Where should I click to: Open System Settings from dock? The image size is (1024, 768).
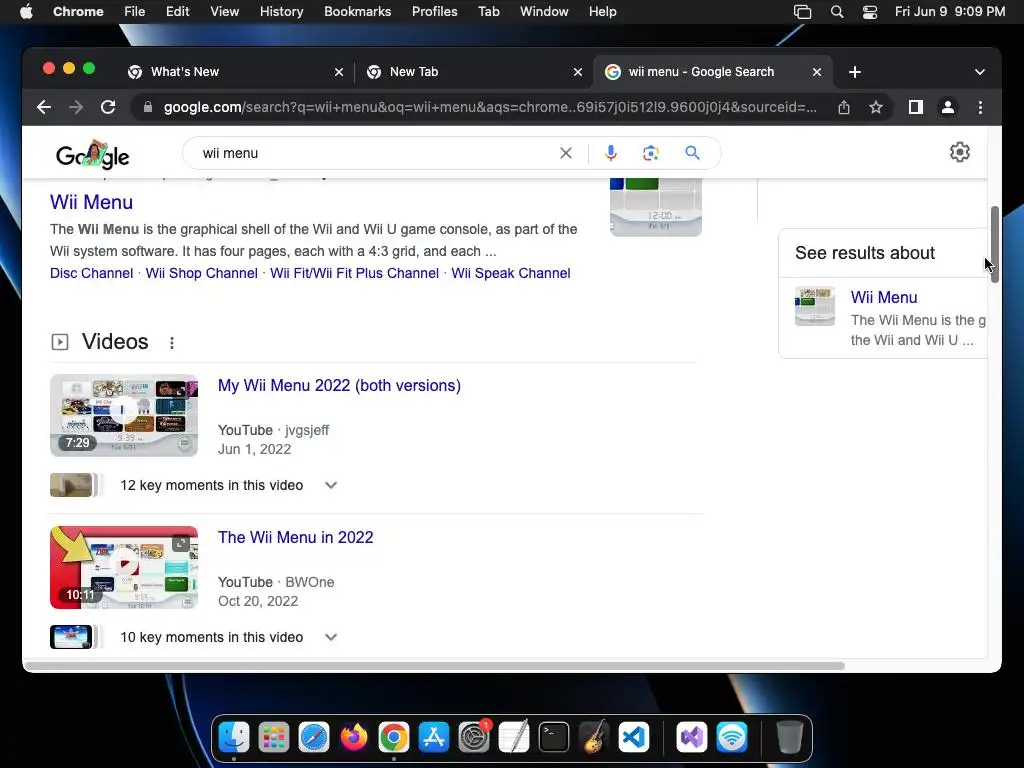tap(474, 737)
